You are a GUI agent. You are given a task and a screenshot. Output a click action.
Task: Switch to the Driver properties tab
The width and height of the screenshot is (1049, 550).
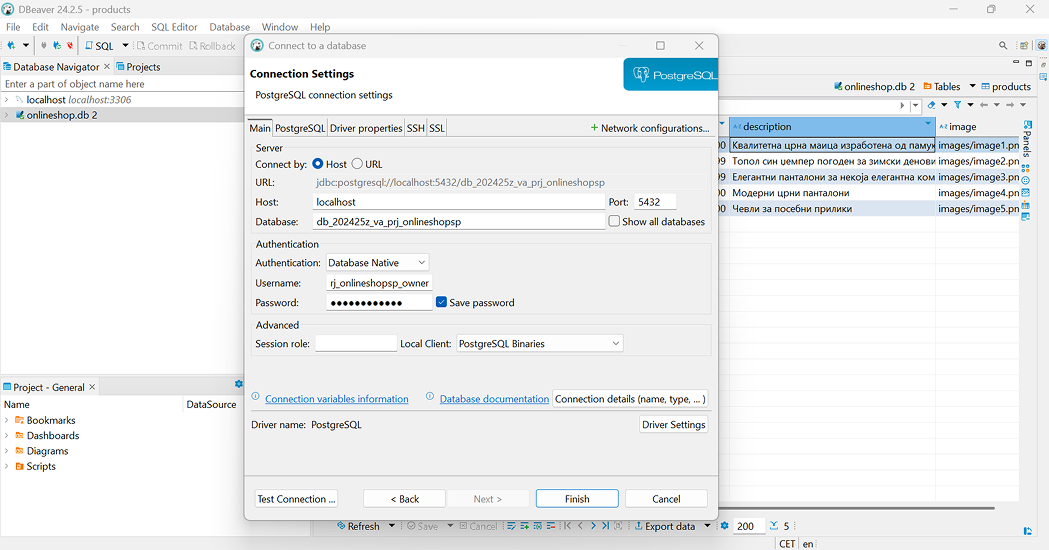pyautogui.click(x=366, y=128)
